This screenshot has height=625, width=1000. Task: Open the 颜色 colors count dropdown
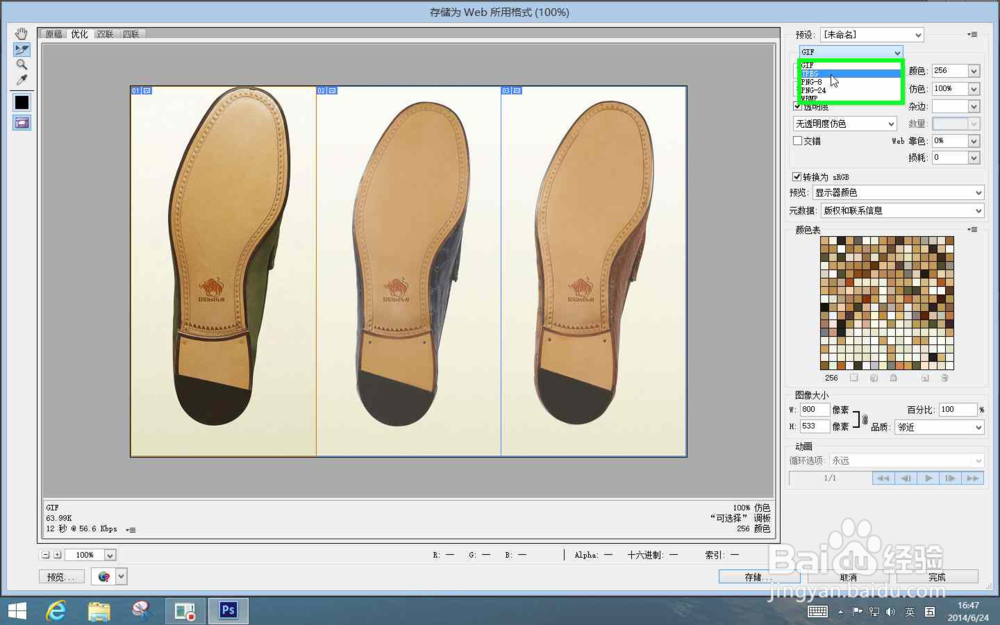tap(974, 71)
